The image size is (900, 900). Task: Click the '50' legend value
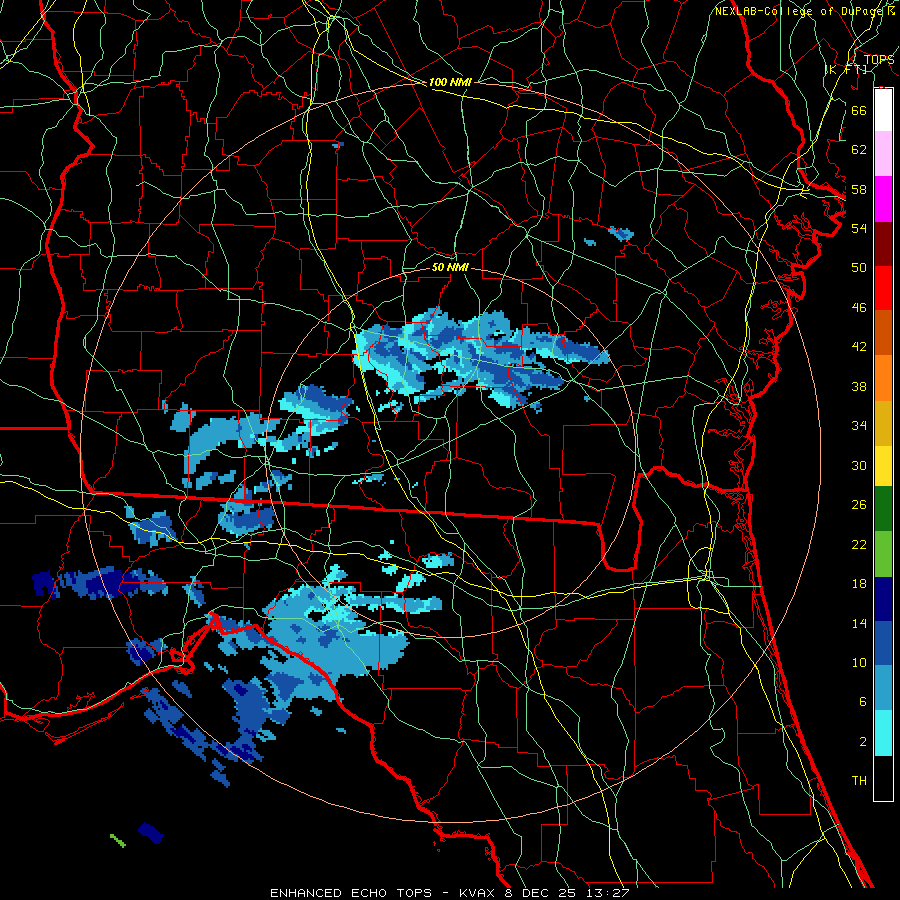(859, 268)
